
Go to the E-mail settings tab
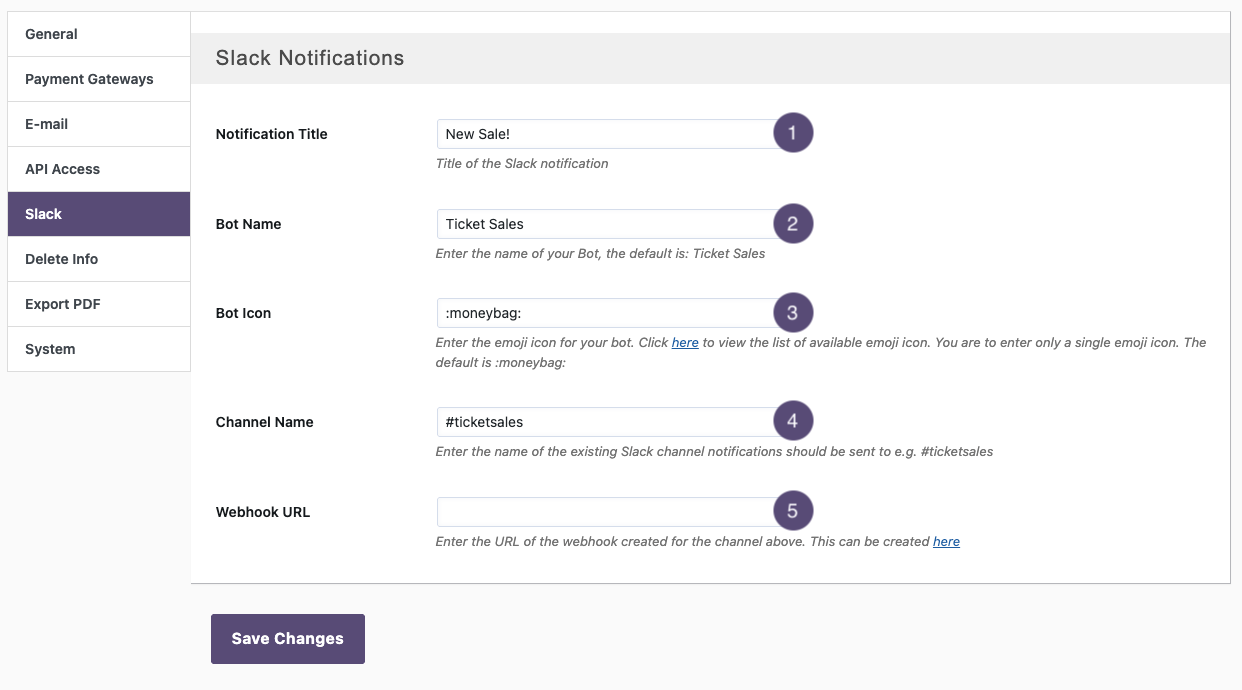[x=98, y=124]
